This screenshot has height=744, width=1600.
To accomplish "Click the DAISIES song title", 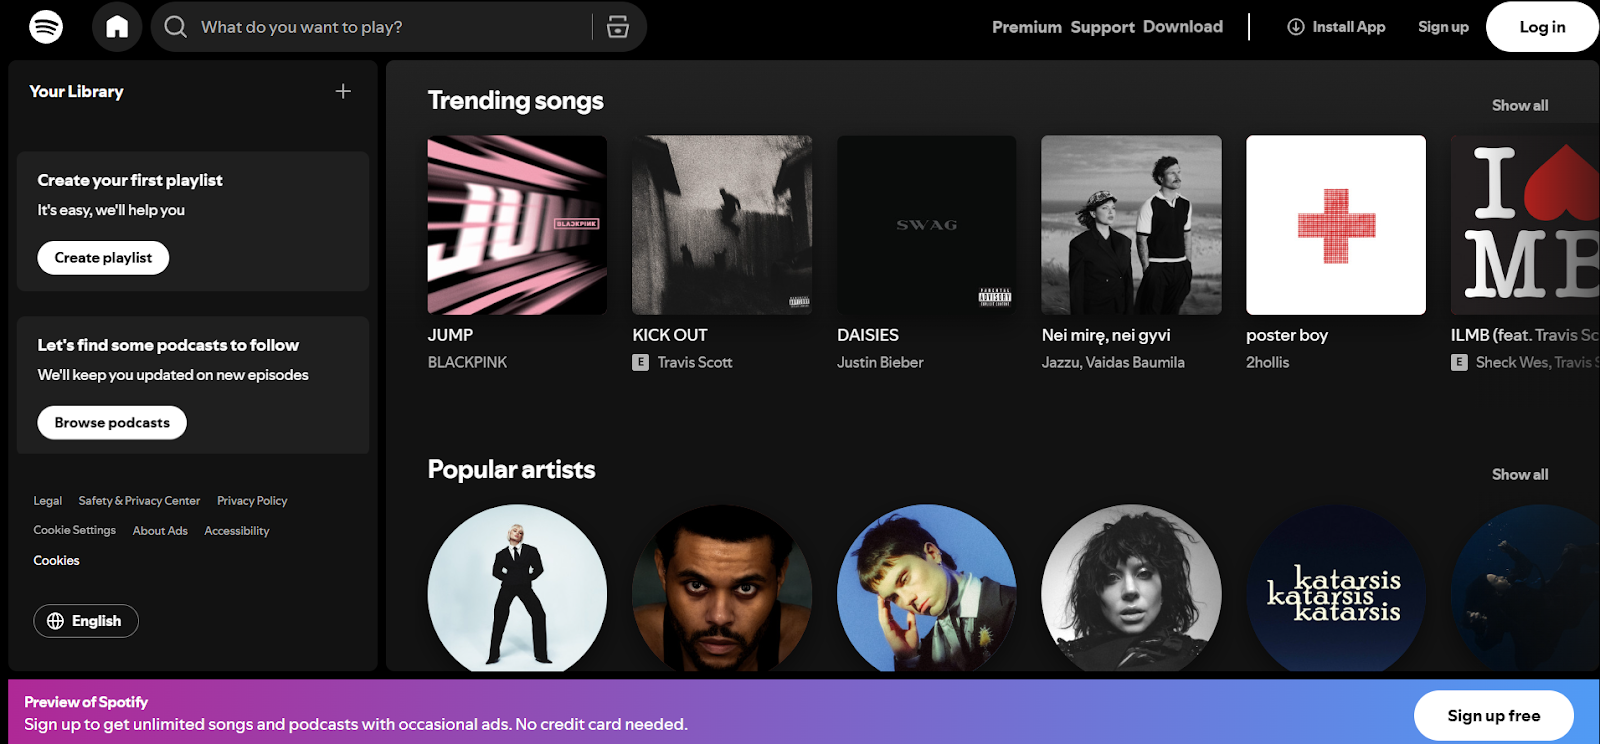I will [868, 335].
